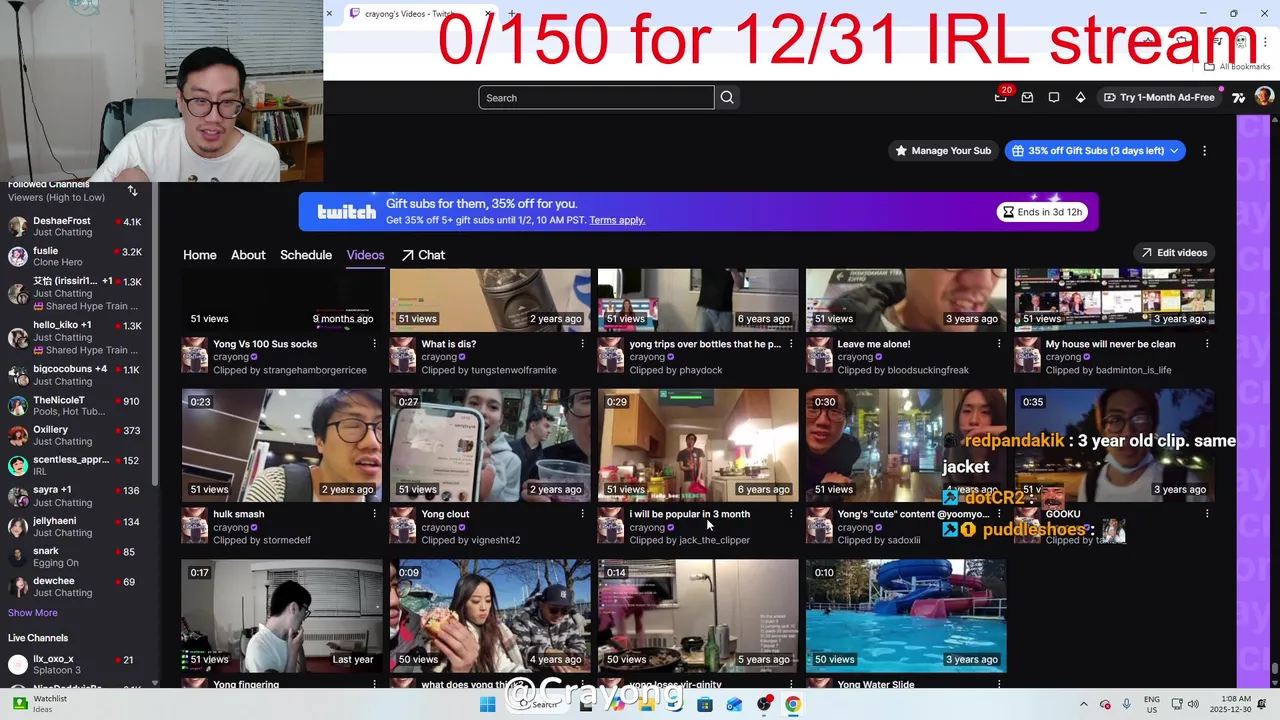Play the Yong fingering clip thumbnail
1280x720 pixels.
(x=282, y=615)
